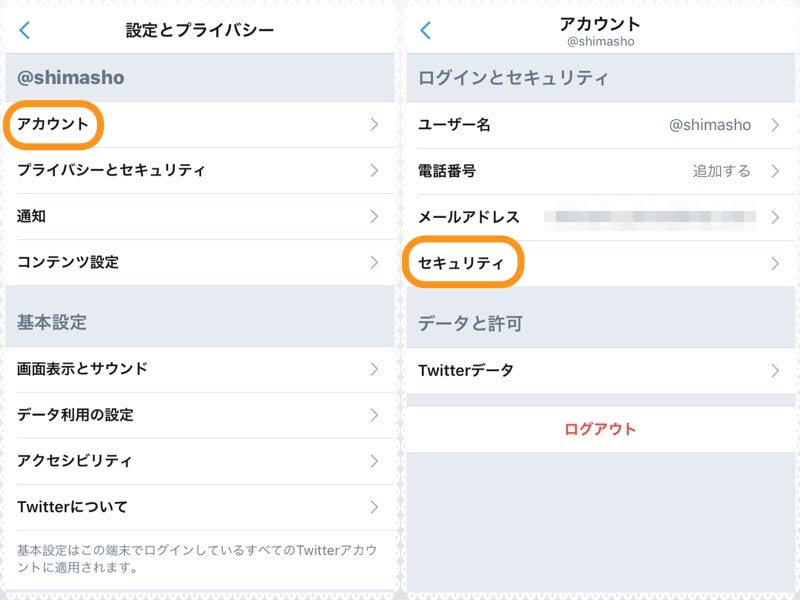
Task: Open コンテンツ設定 (Content settings)
Action: tap(70, 262)
